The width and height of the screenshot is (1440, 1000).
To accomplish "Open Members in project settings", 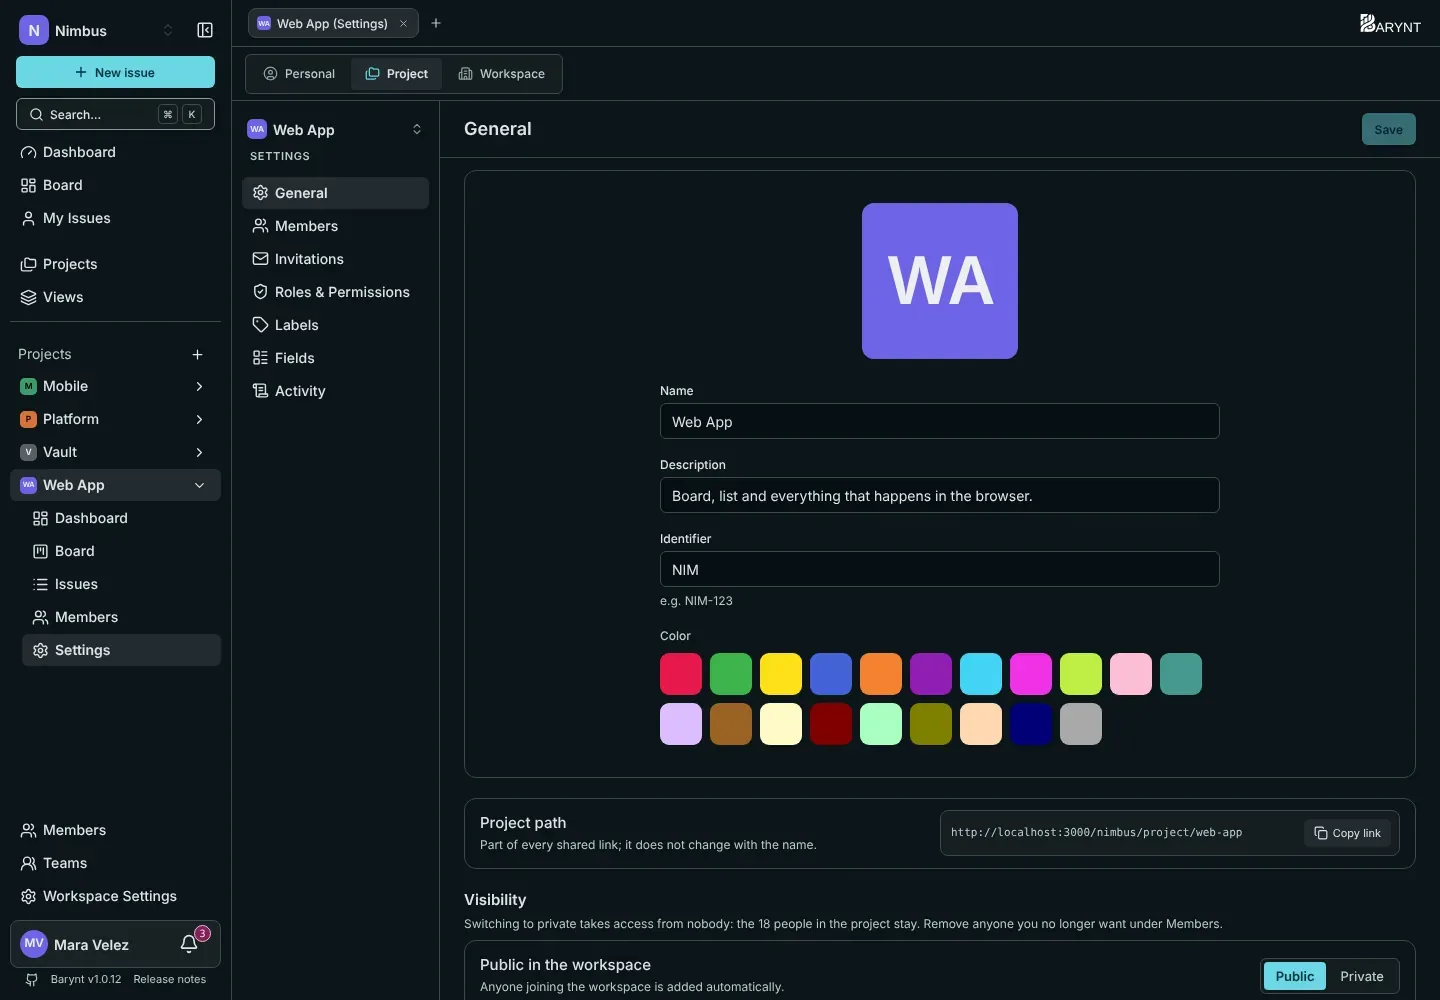I will pos(335,226).
